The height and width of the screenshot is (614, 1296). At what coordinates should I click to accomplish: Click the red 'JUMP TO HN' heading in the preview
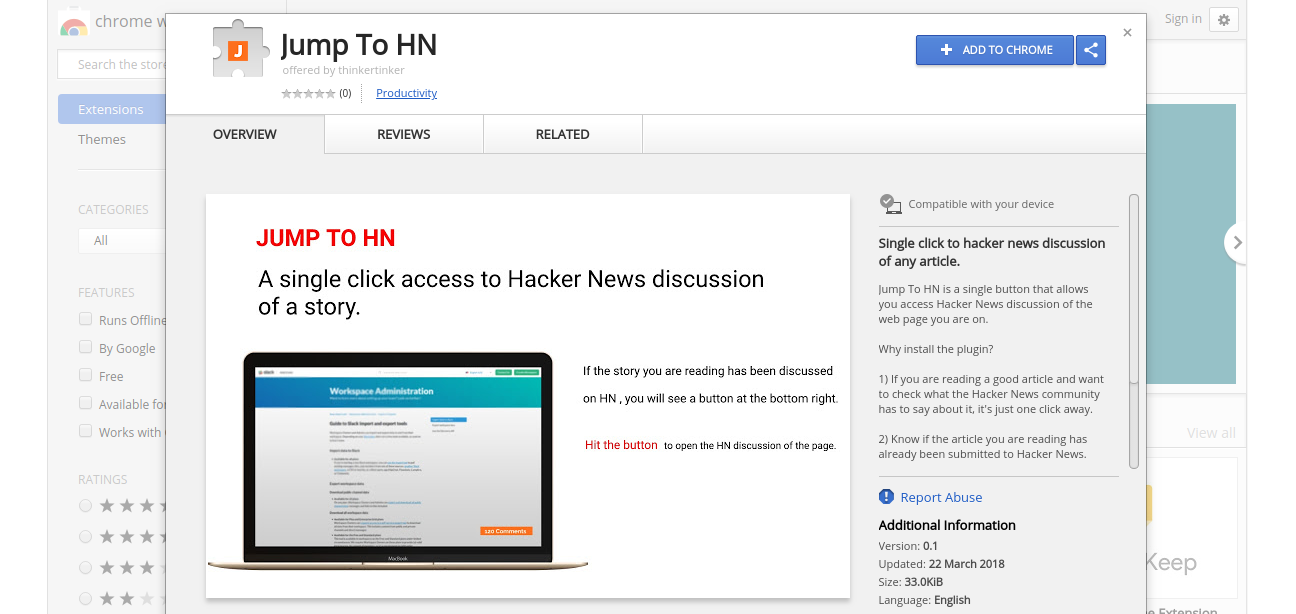326,238
